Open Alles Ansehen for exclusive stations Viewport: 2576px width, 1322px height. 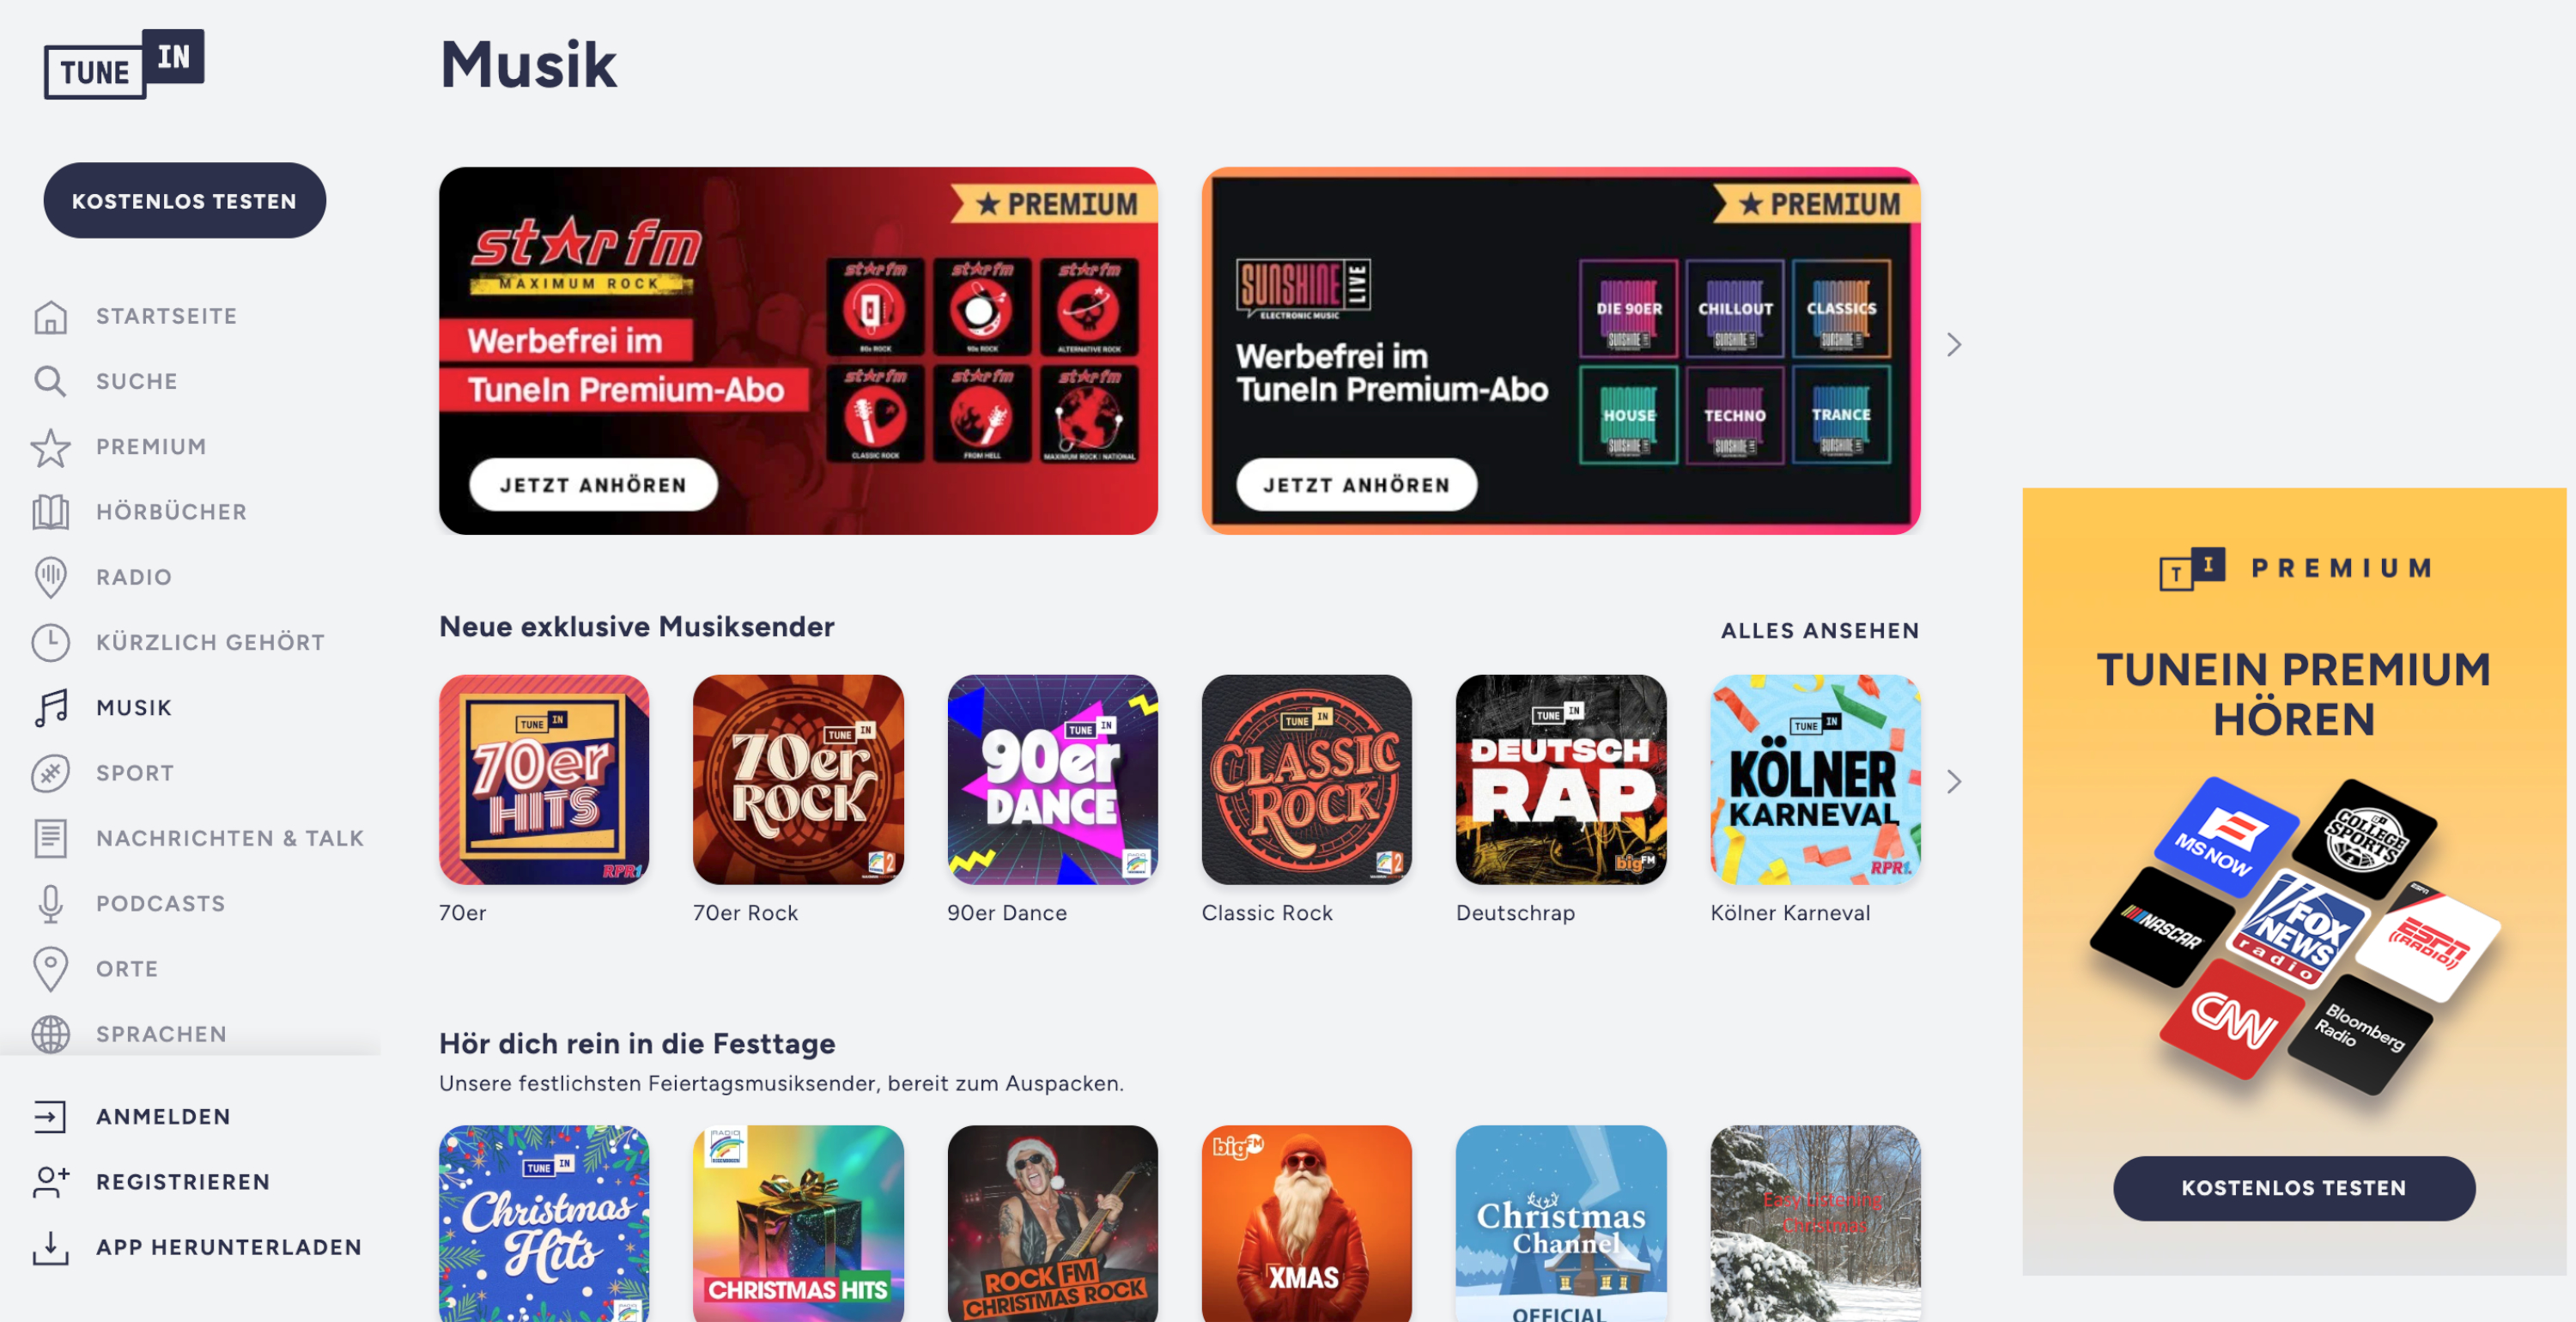point(1820,631)
